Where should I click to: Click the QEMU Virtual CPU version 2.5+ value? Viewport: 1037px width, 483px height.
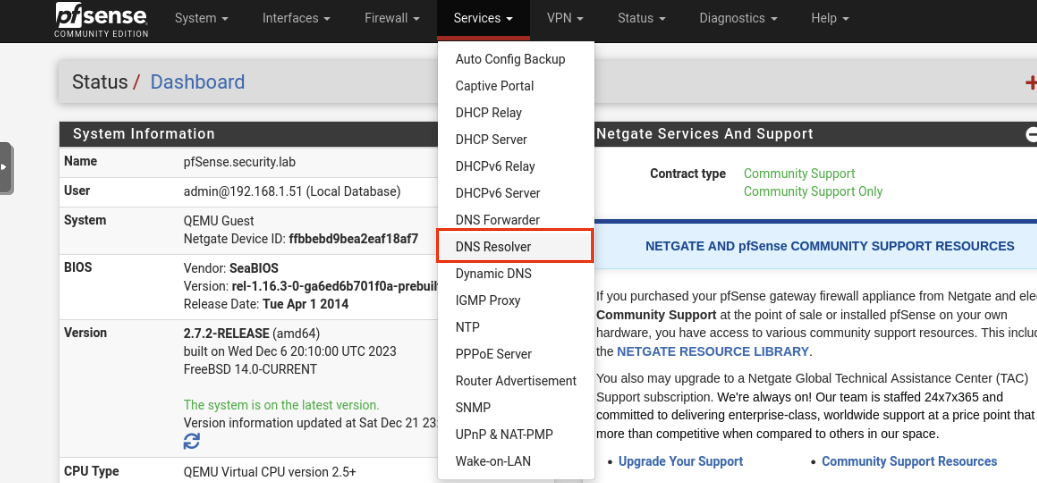point(270,472)
